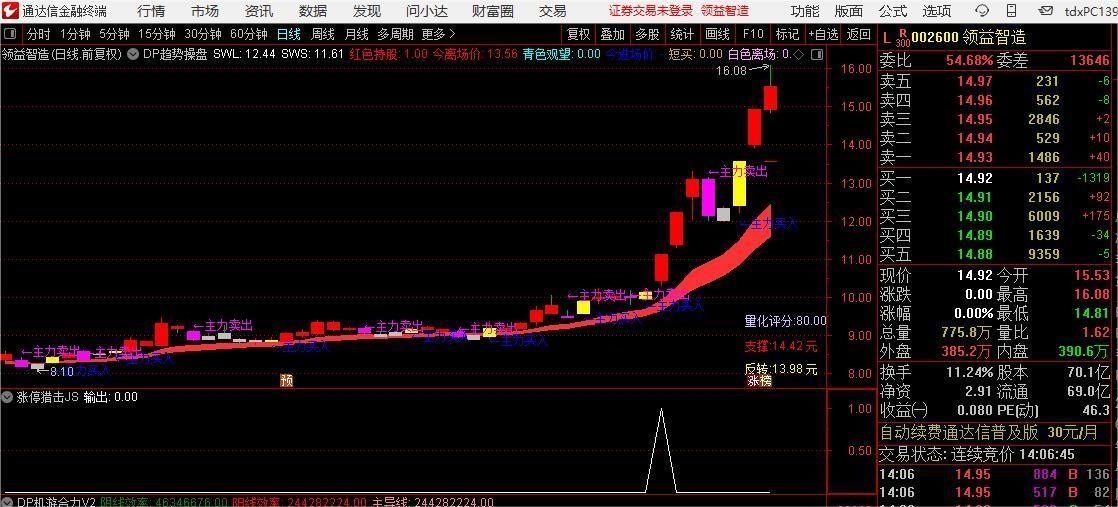The image size is (1118, 507).
Task: Click the F10 company info button
Action: tap(753, 34)
